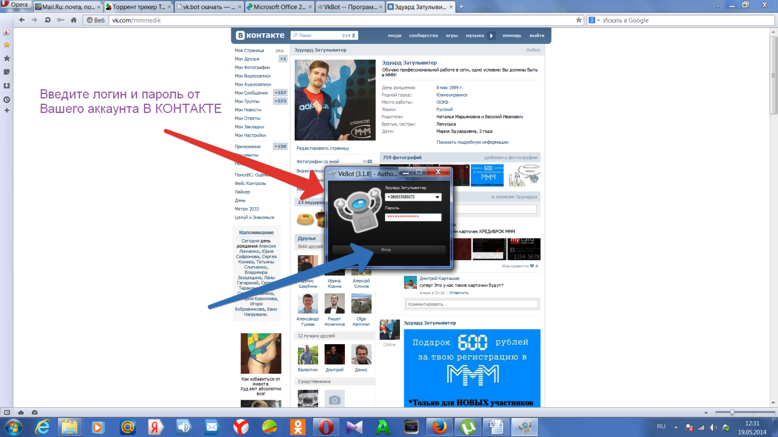The image size is (778, 437).
Task: Open помощь in VK header
Action: (512, 36)
